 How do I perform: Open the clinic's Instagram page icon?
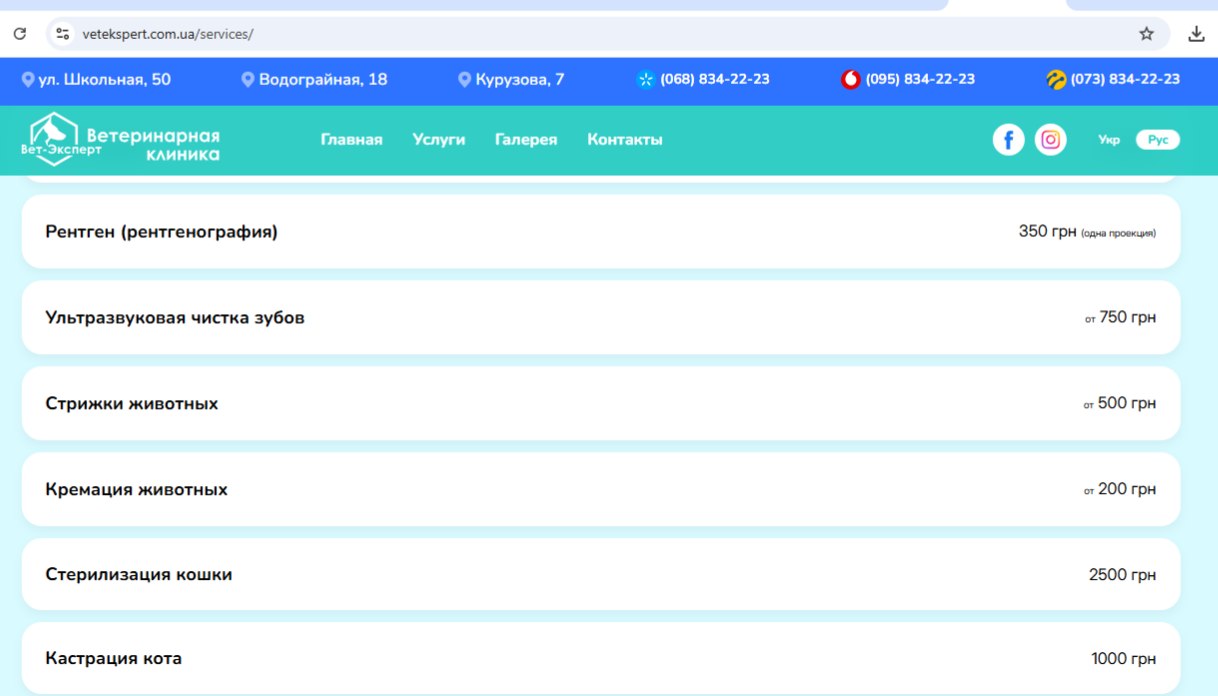pyautogui.click(x=1050, y=140)
